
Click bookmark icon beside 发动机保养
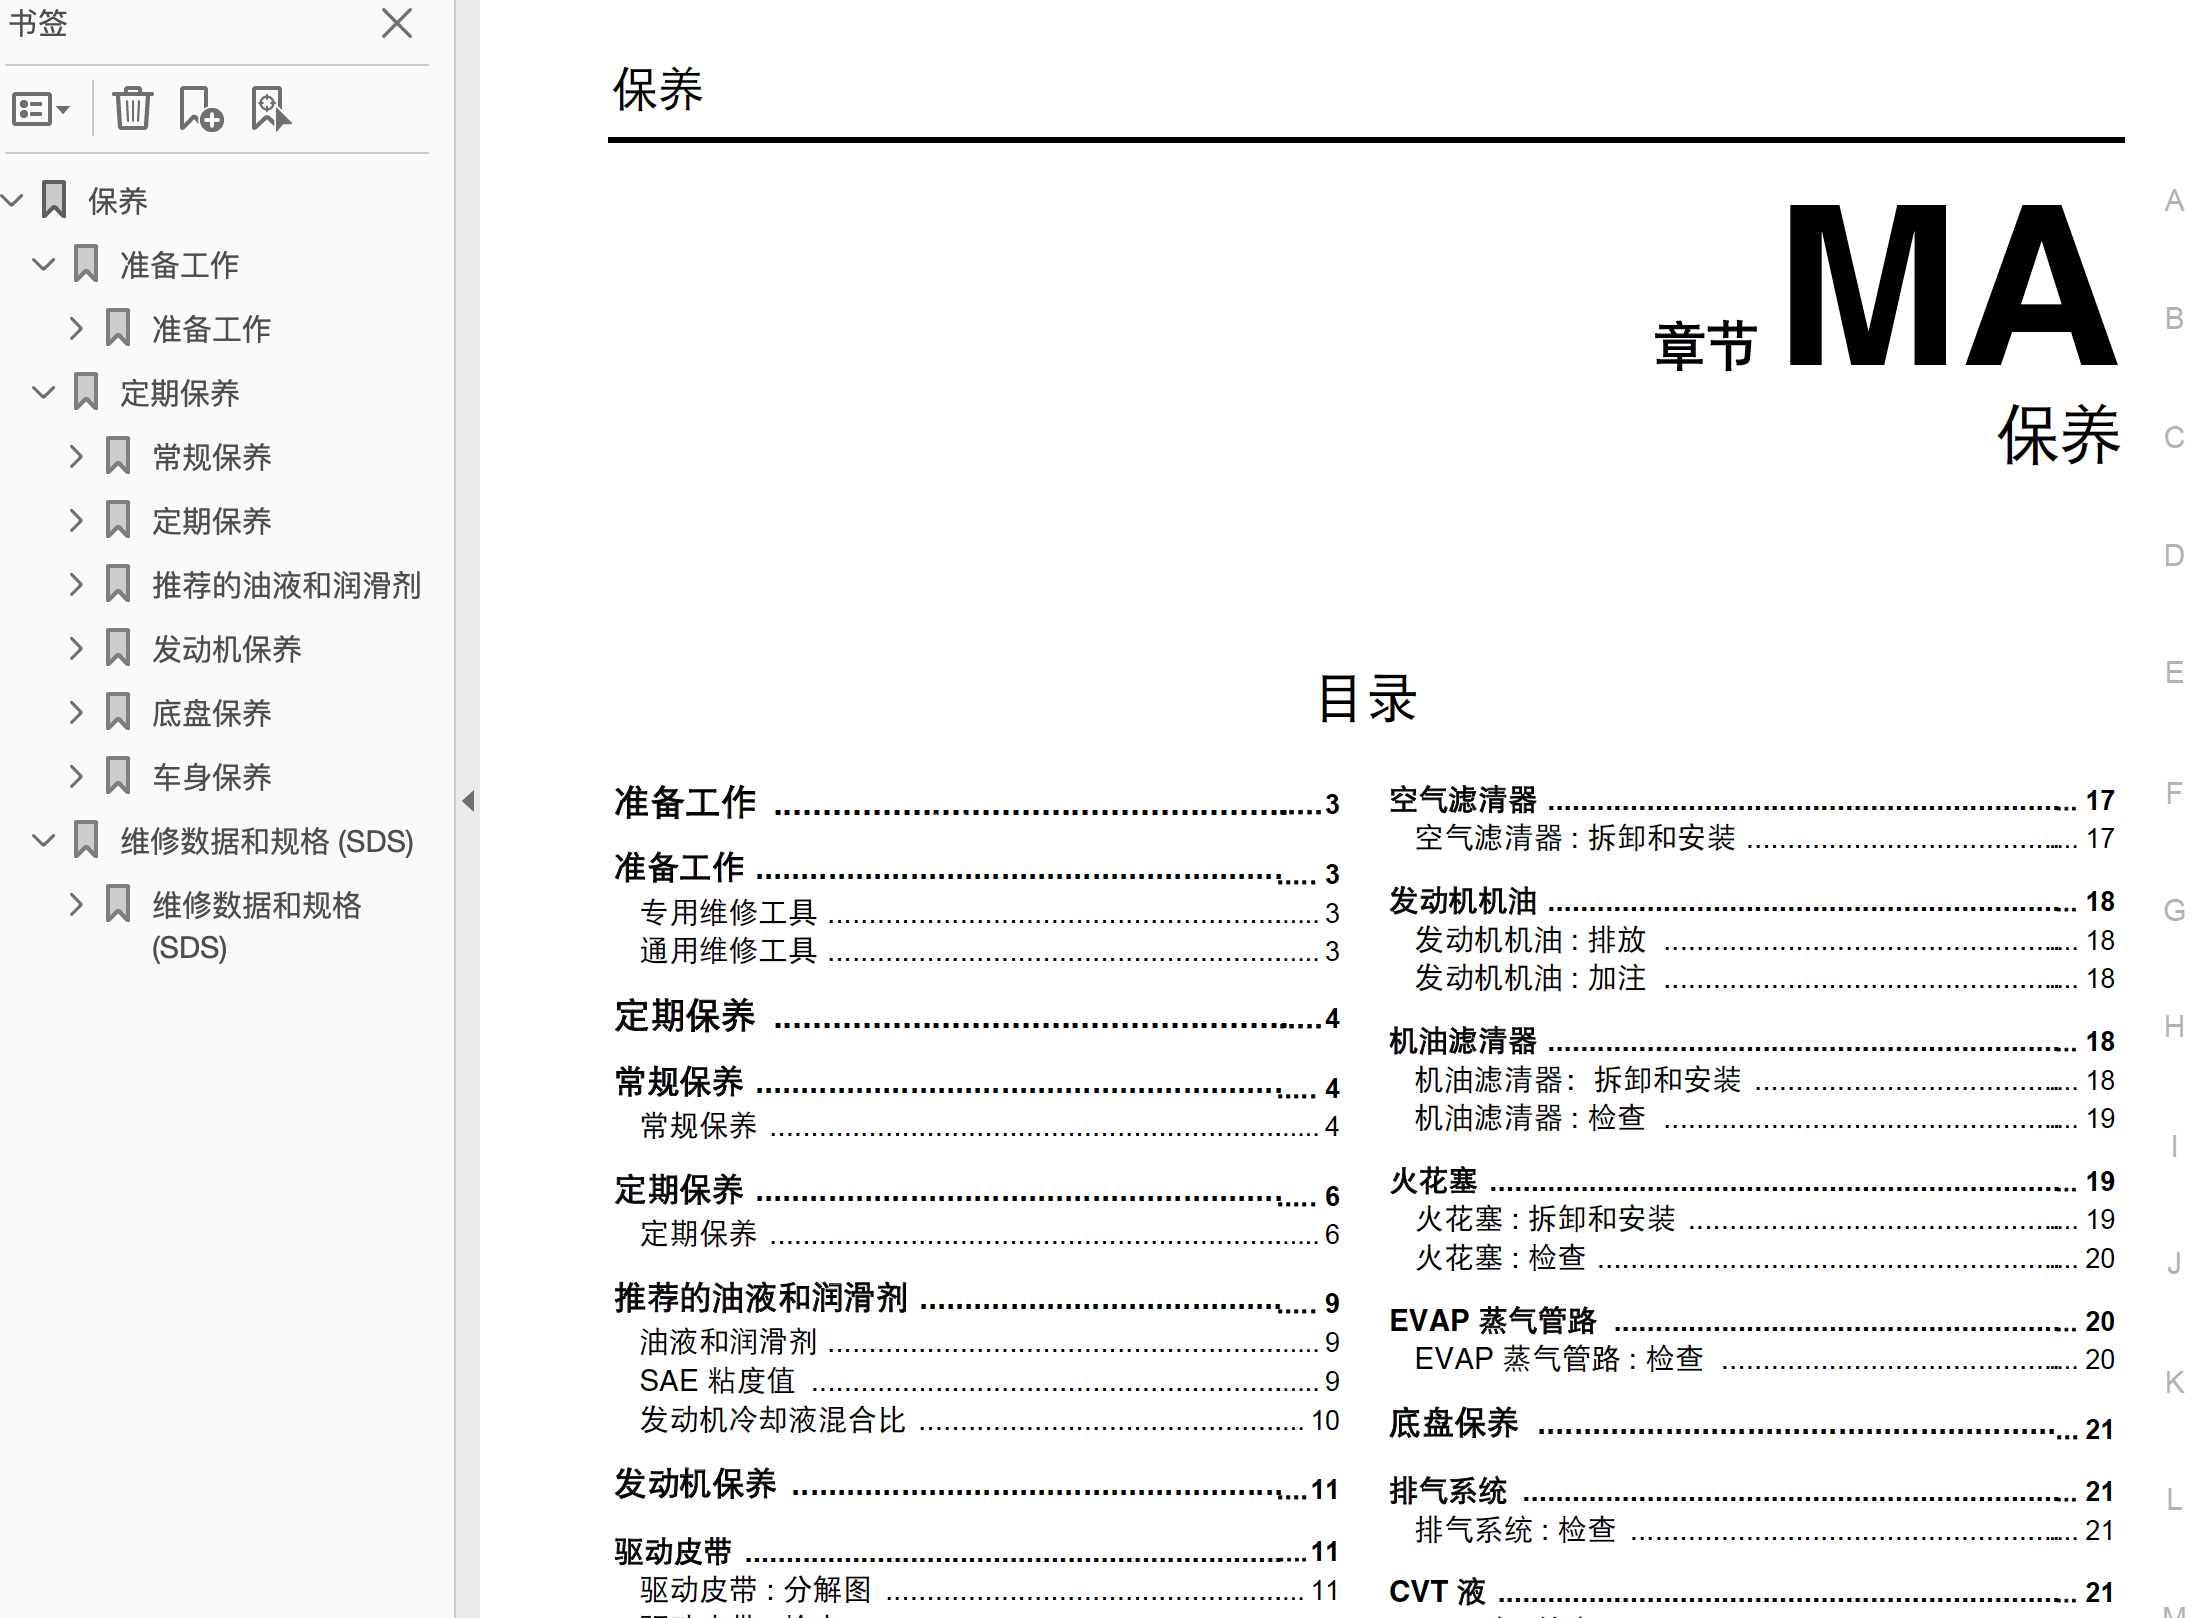(x=118, y=648)
